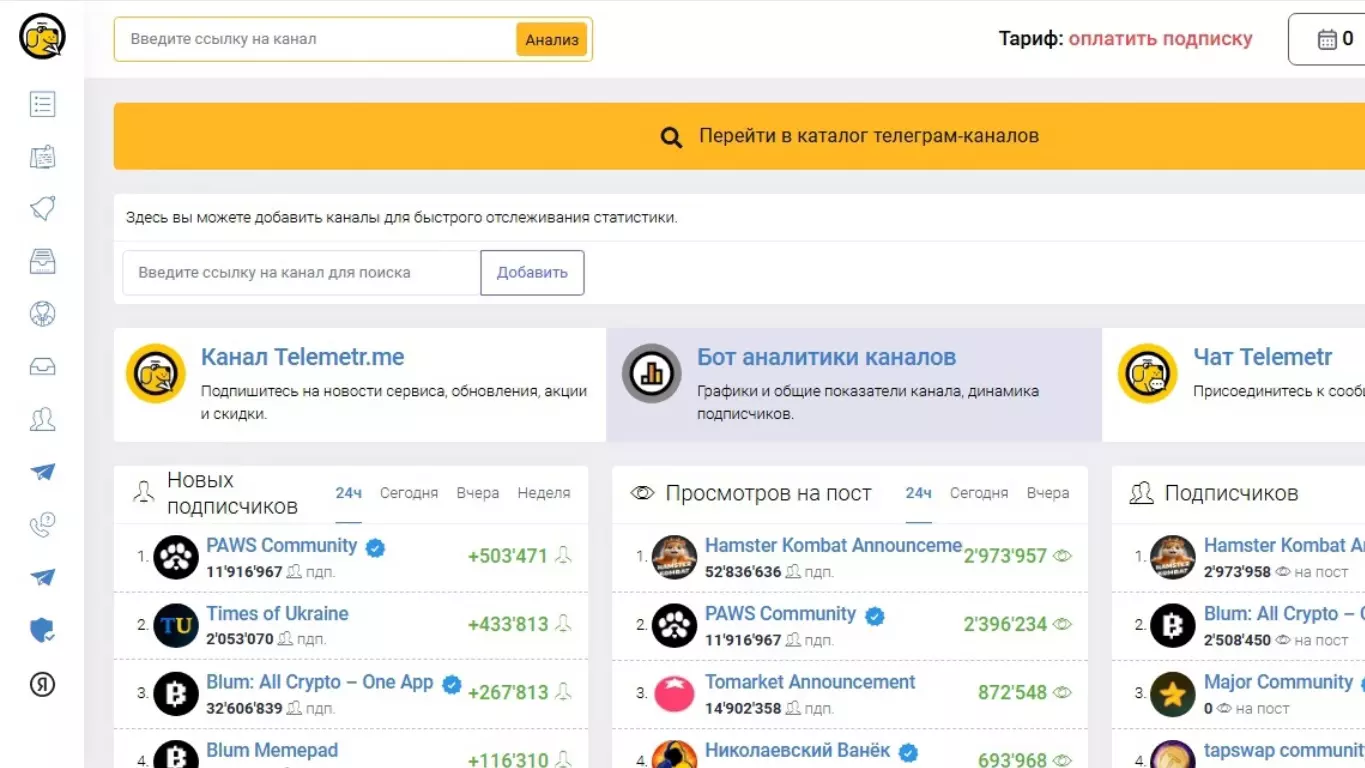1365x768 pixels.
Task: Click the +433'813 subscriber gain value
Action: 508,624
